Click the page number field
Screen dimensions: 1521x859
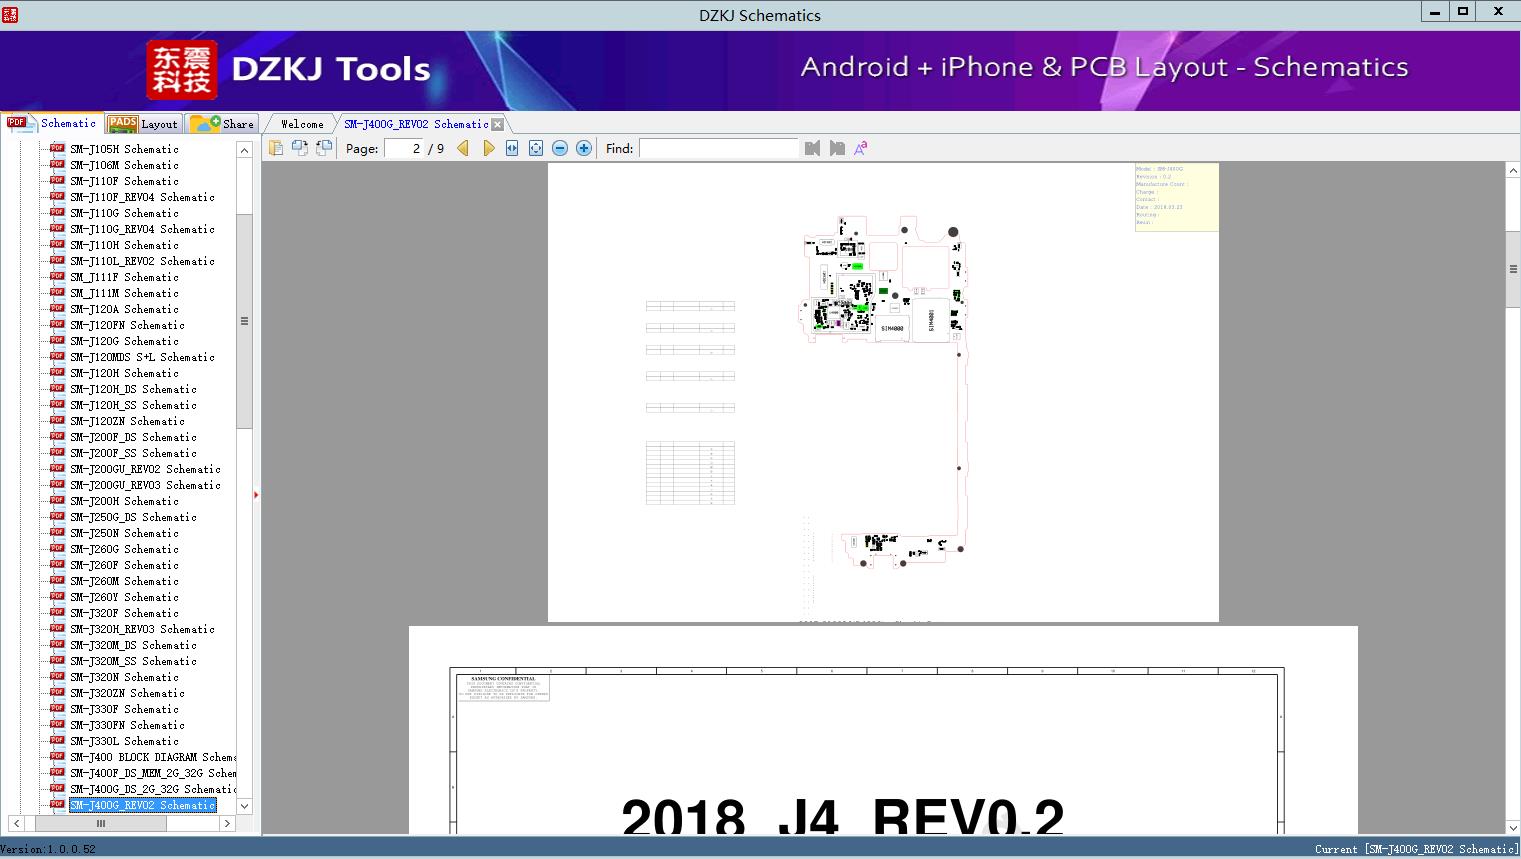404,148
